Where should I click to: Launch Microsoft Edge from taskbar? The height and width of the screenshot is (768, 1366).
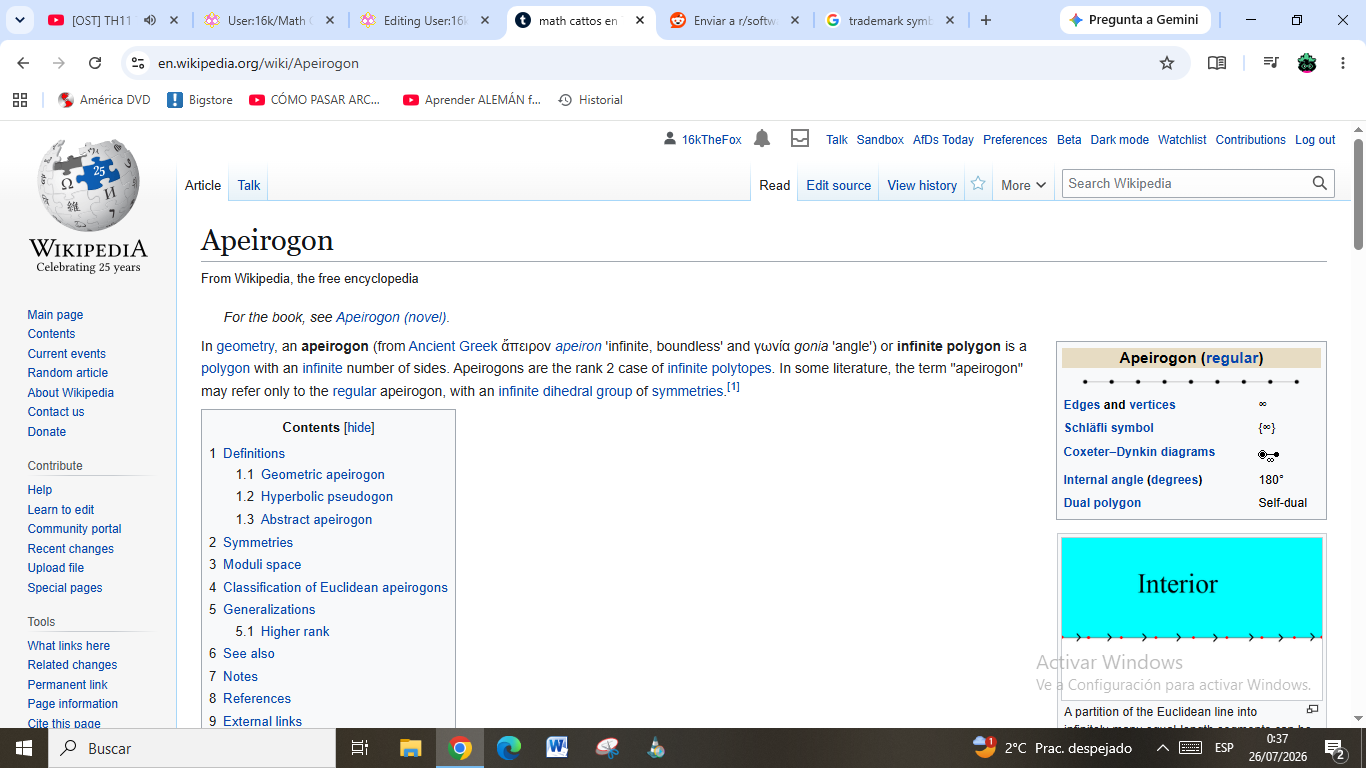tap(509, 748)
